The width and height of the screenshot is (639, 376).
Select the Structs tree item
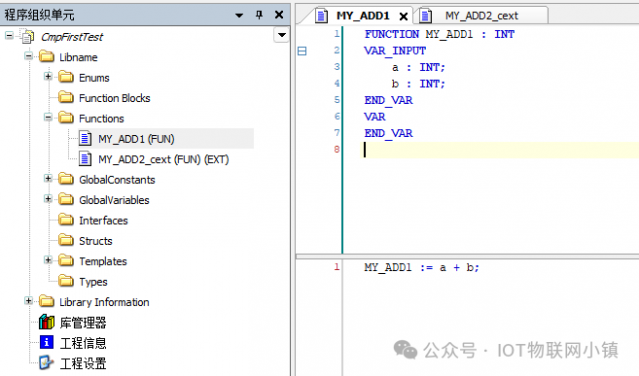(x=96, y=241)
